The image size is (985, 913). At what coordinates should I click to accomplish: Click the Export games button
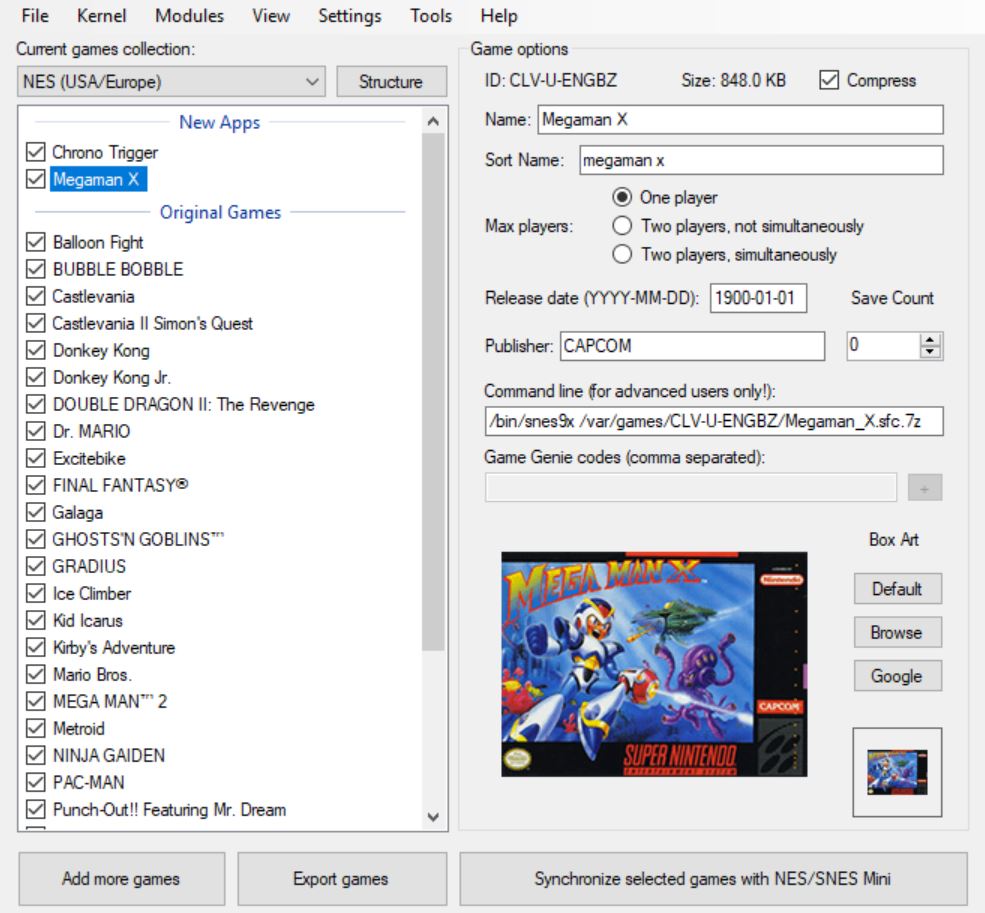(342, 878)
